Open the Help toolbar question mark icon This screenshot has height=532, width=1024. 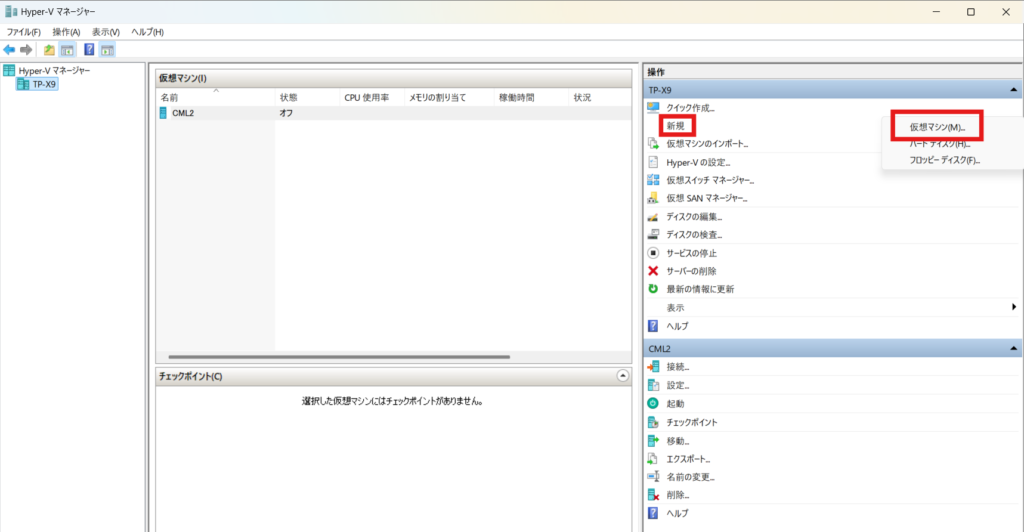pyautogui.click(x=89, y=50)
